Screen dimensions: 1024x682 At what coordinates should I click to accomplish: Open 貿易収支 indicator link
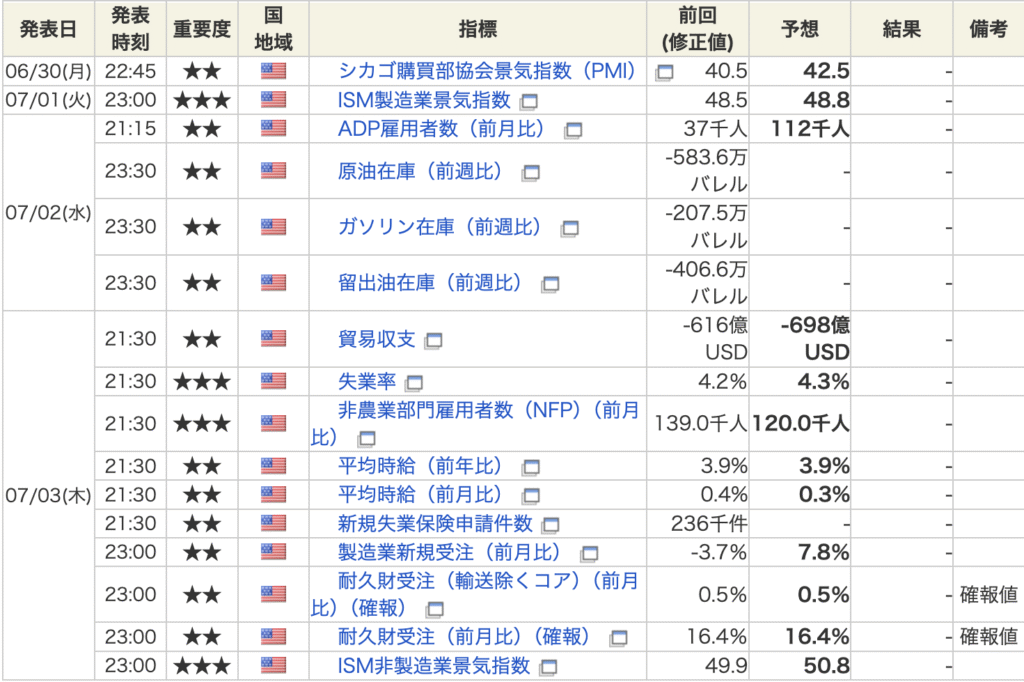(x=377, y=339)
